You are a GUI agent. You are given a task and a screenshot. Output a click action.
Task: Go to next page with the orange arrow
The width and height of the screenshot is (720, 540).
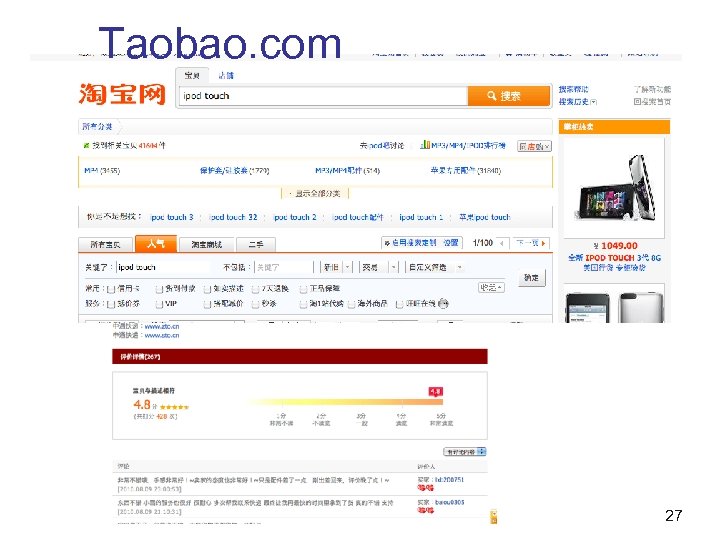coord(543,243)
